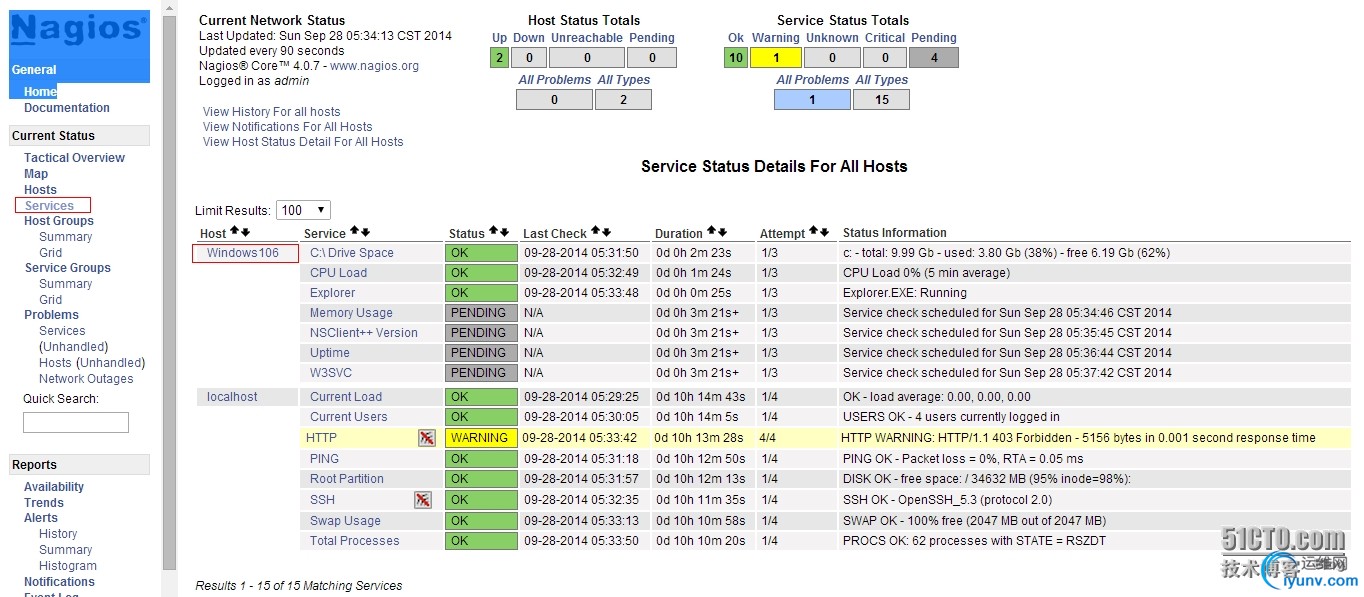Click the sidebar vertical scrollbar
The height and width of the screenshot is (597, 1364).
(169, 290)
